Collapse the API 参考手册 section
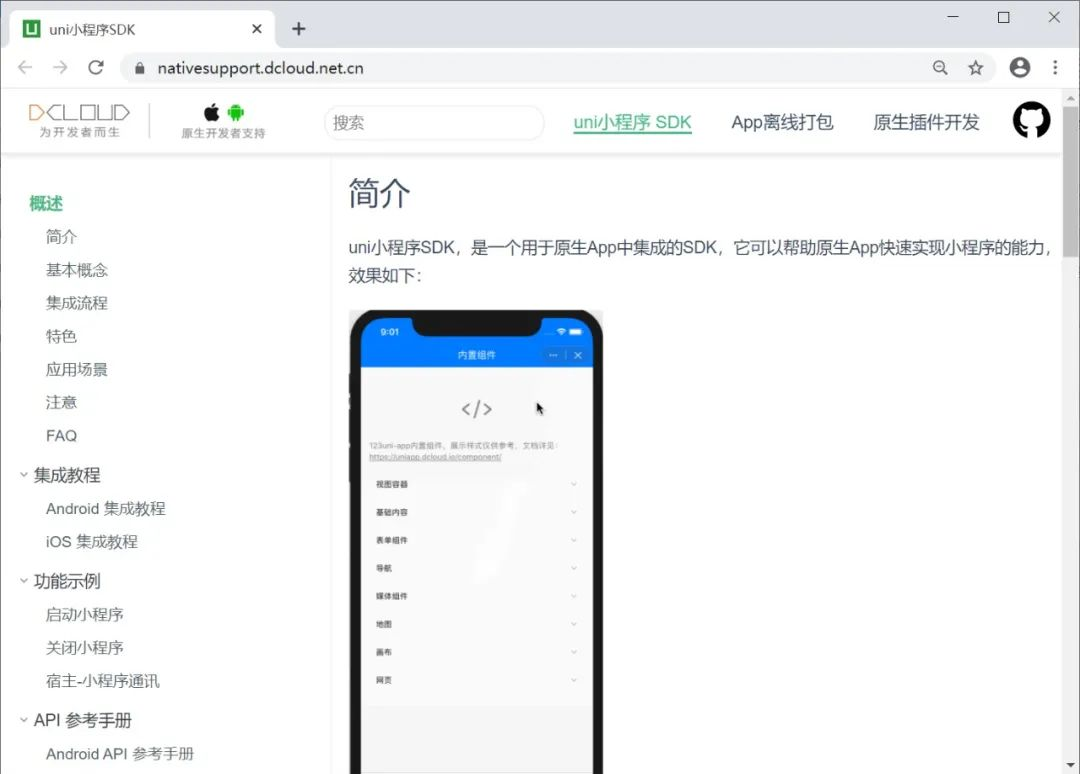 tap(23, 720)
